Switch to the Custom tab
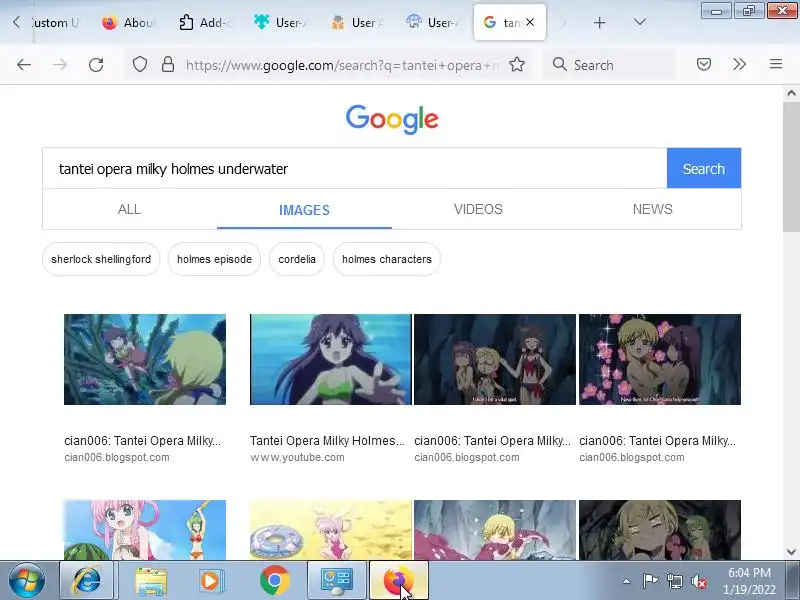This screenshot has width=800, height=600. [55, 22]
